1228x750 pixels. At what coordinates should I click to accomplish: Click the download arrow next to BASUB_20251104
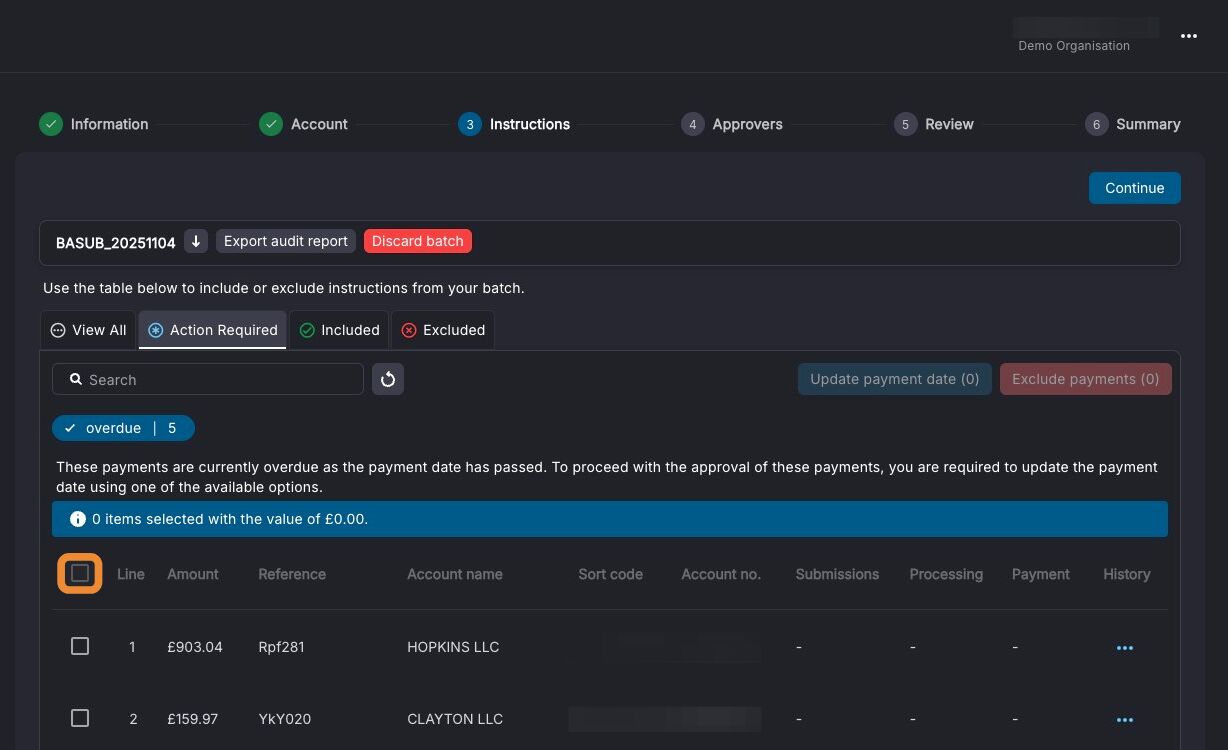point(196,241)
